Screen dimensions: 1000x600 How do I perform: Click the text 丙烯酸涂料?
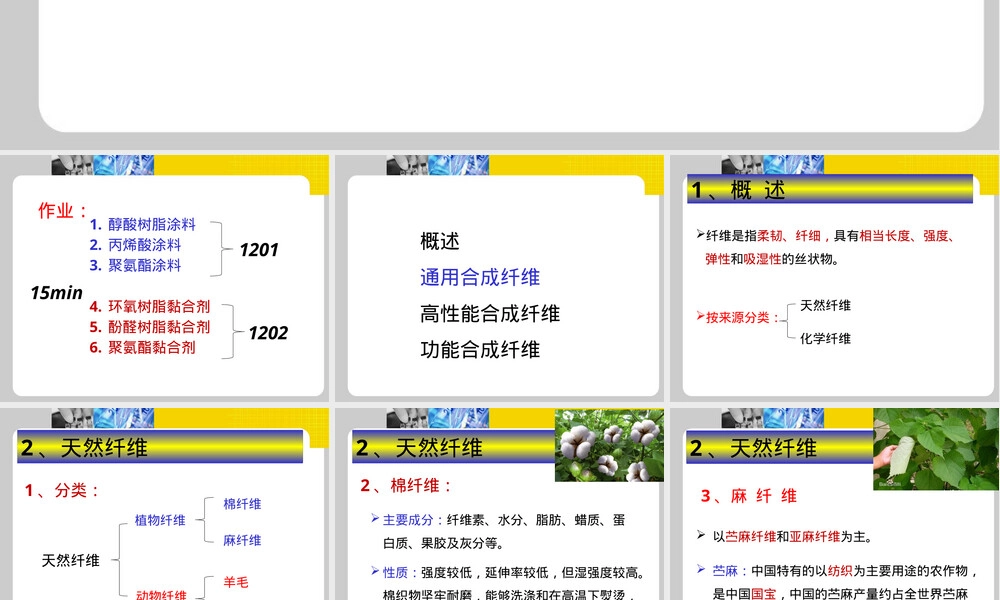pyautogui.click(x=144, y=245)
